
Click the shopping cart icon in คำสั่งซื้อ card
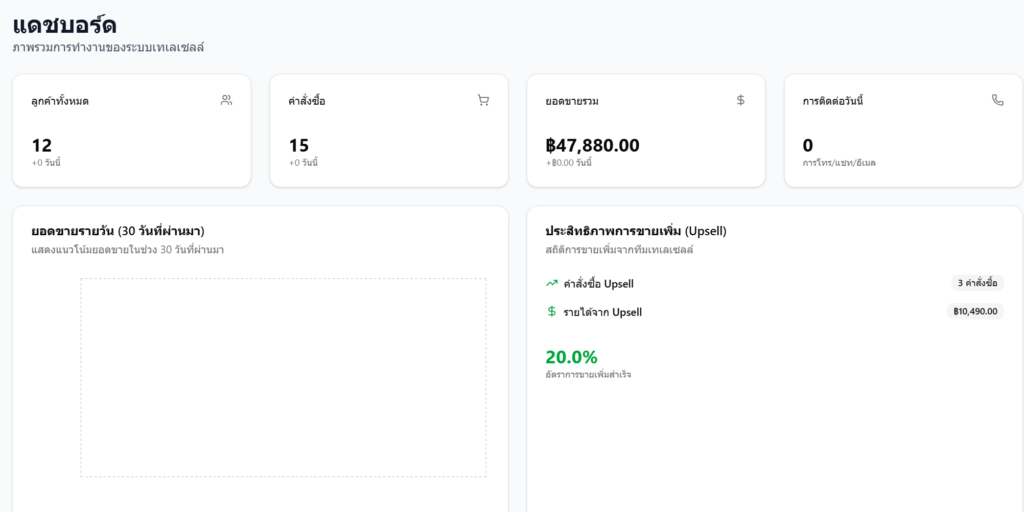point(483,100)
